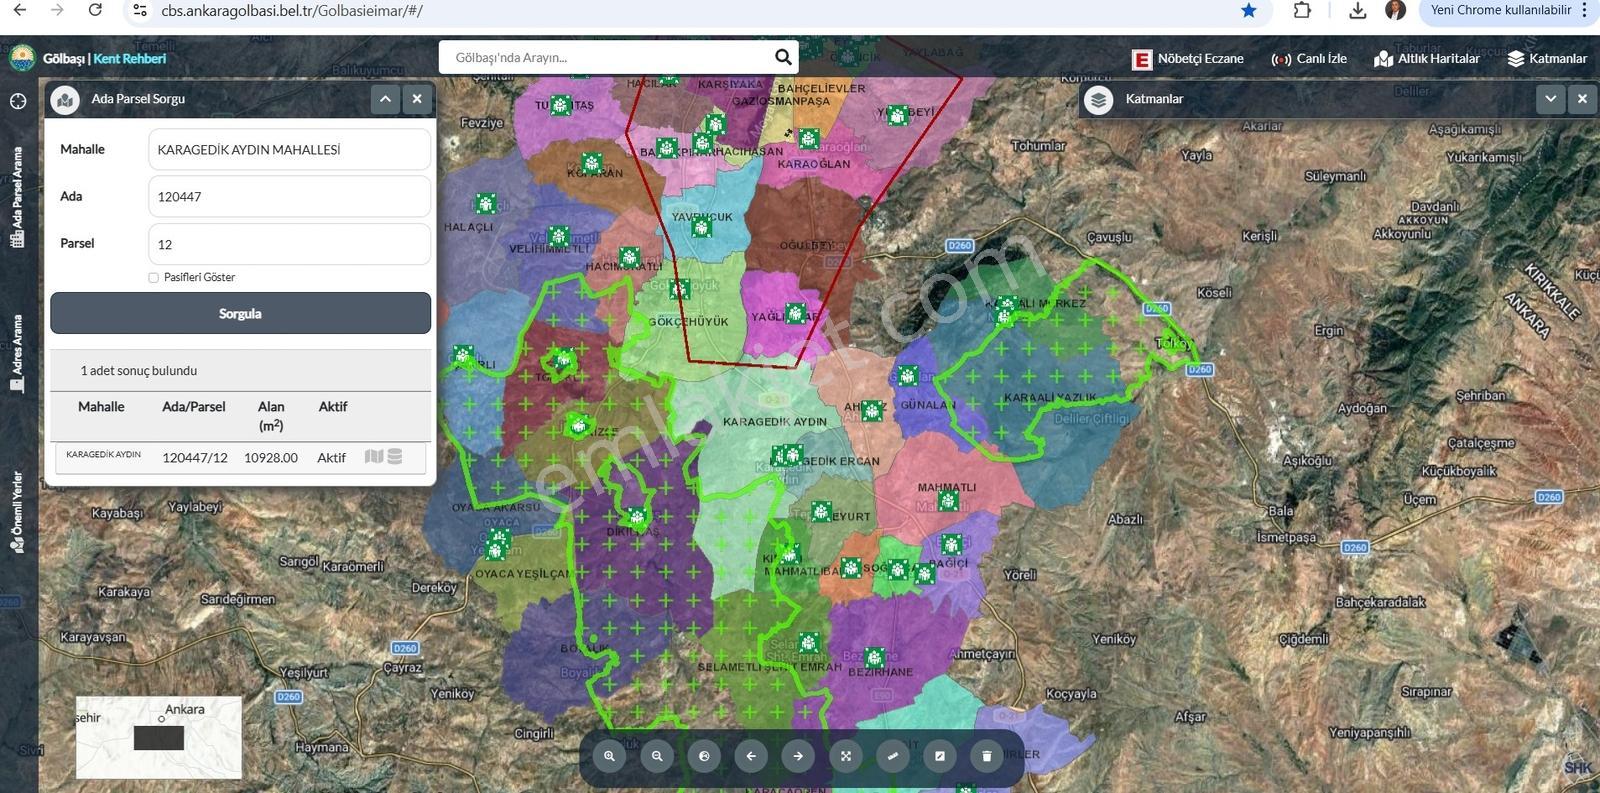Expand the Katmanlar panel with the chevron

click(1551, 99)
